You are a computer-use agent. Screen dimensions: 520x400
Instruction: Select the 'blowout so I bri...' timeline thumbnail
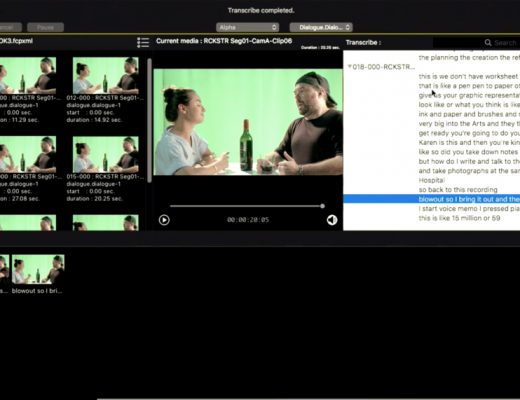[x=38, y=269]
